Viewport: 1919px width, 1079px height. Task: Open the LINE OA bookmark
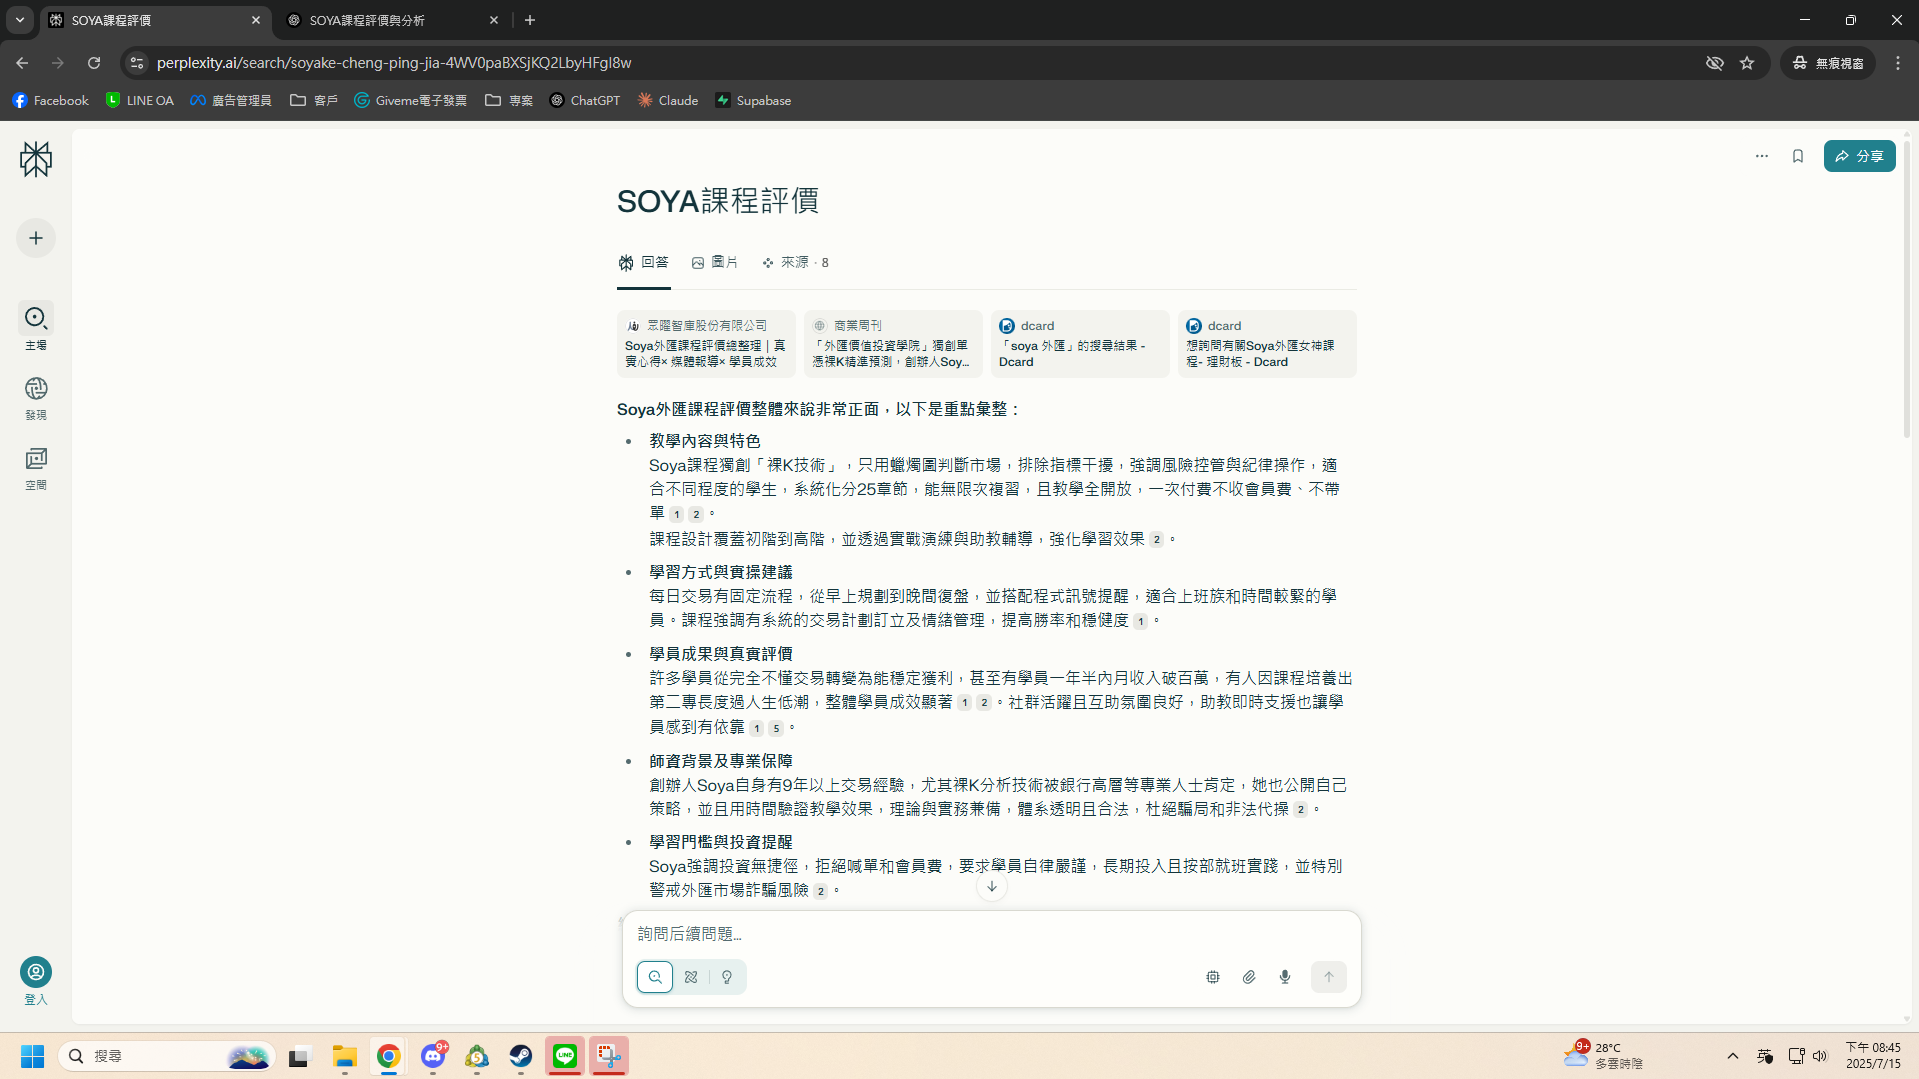tap(140, 100)
